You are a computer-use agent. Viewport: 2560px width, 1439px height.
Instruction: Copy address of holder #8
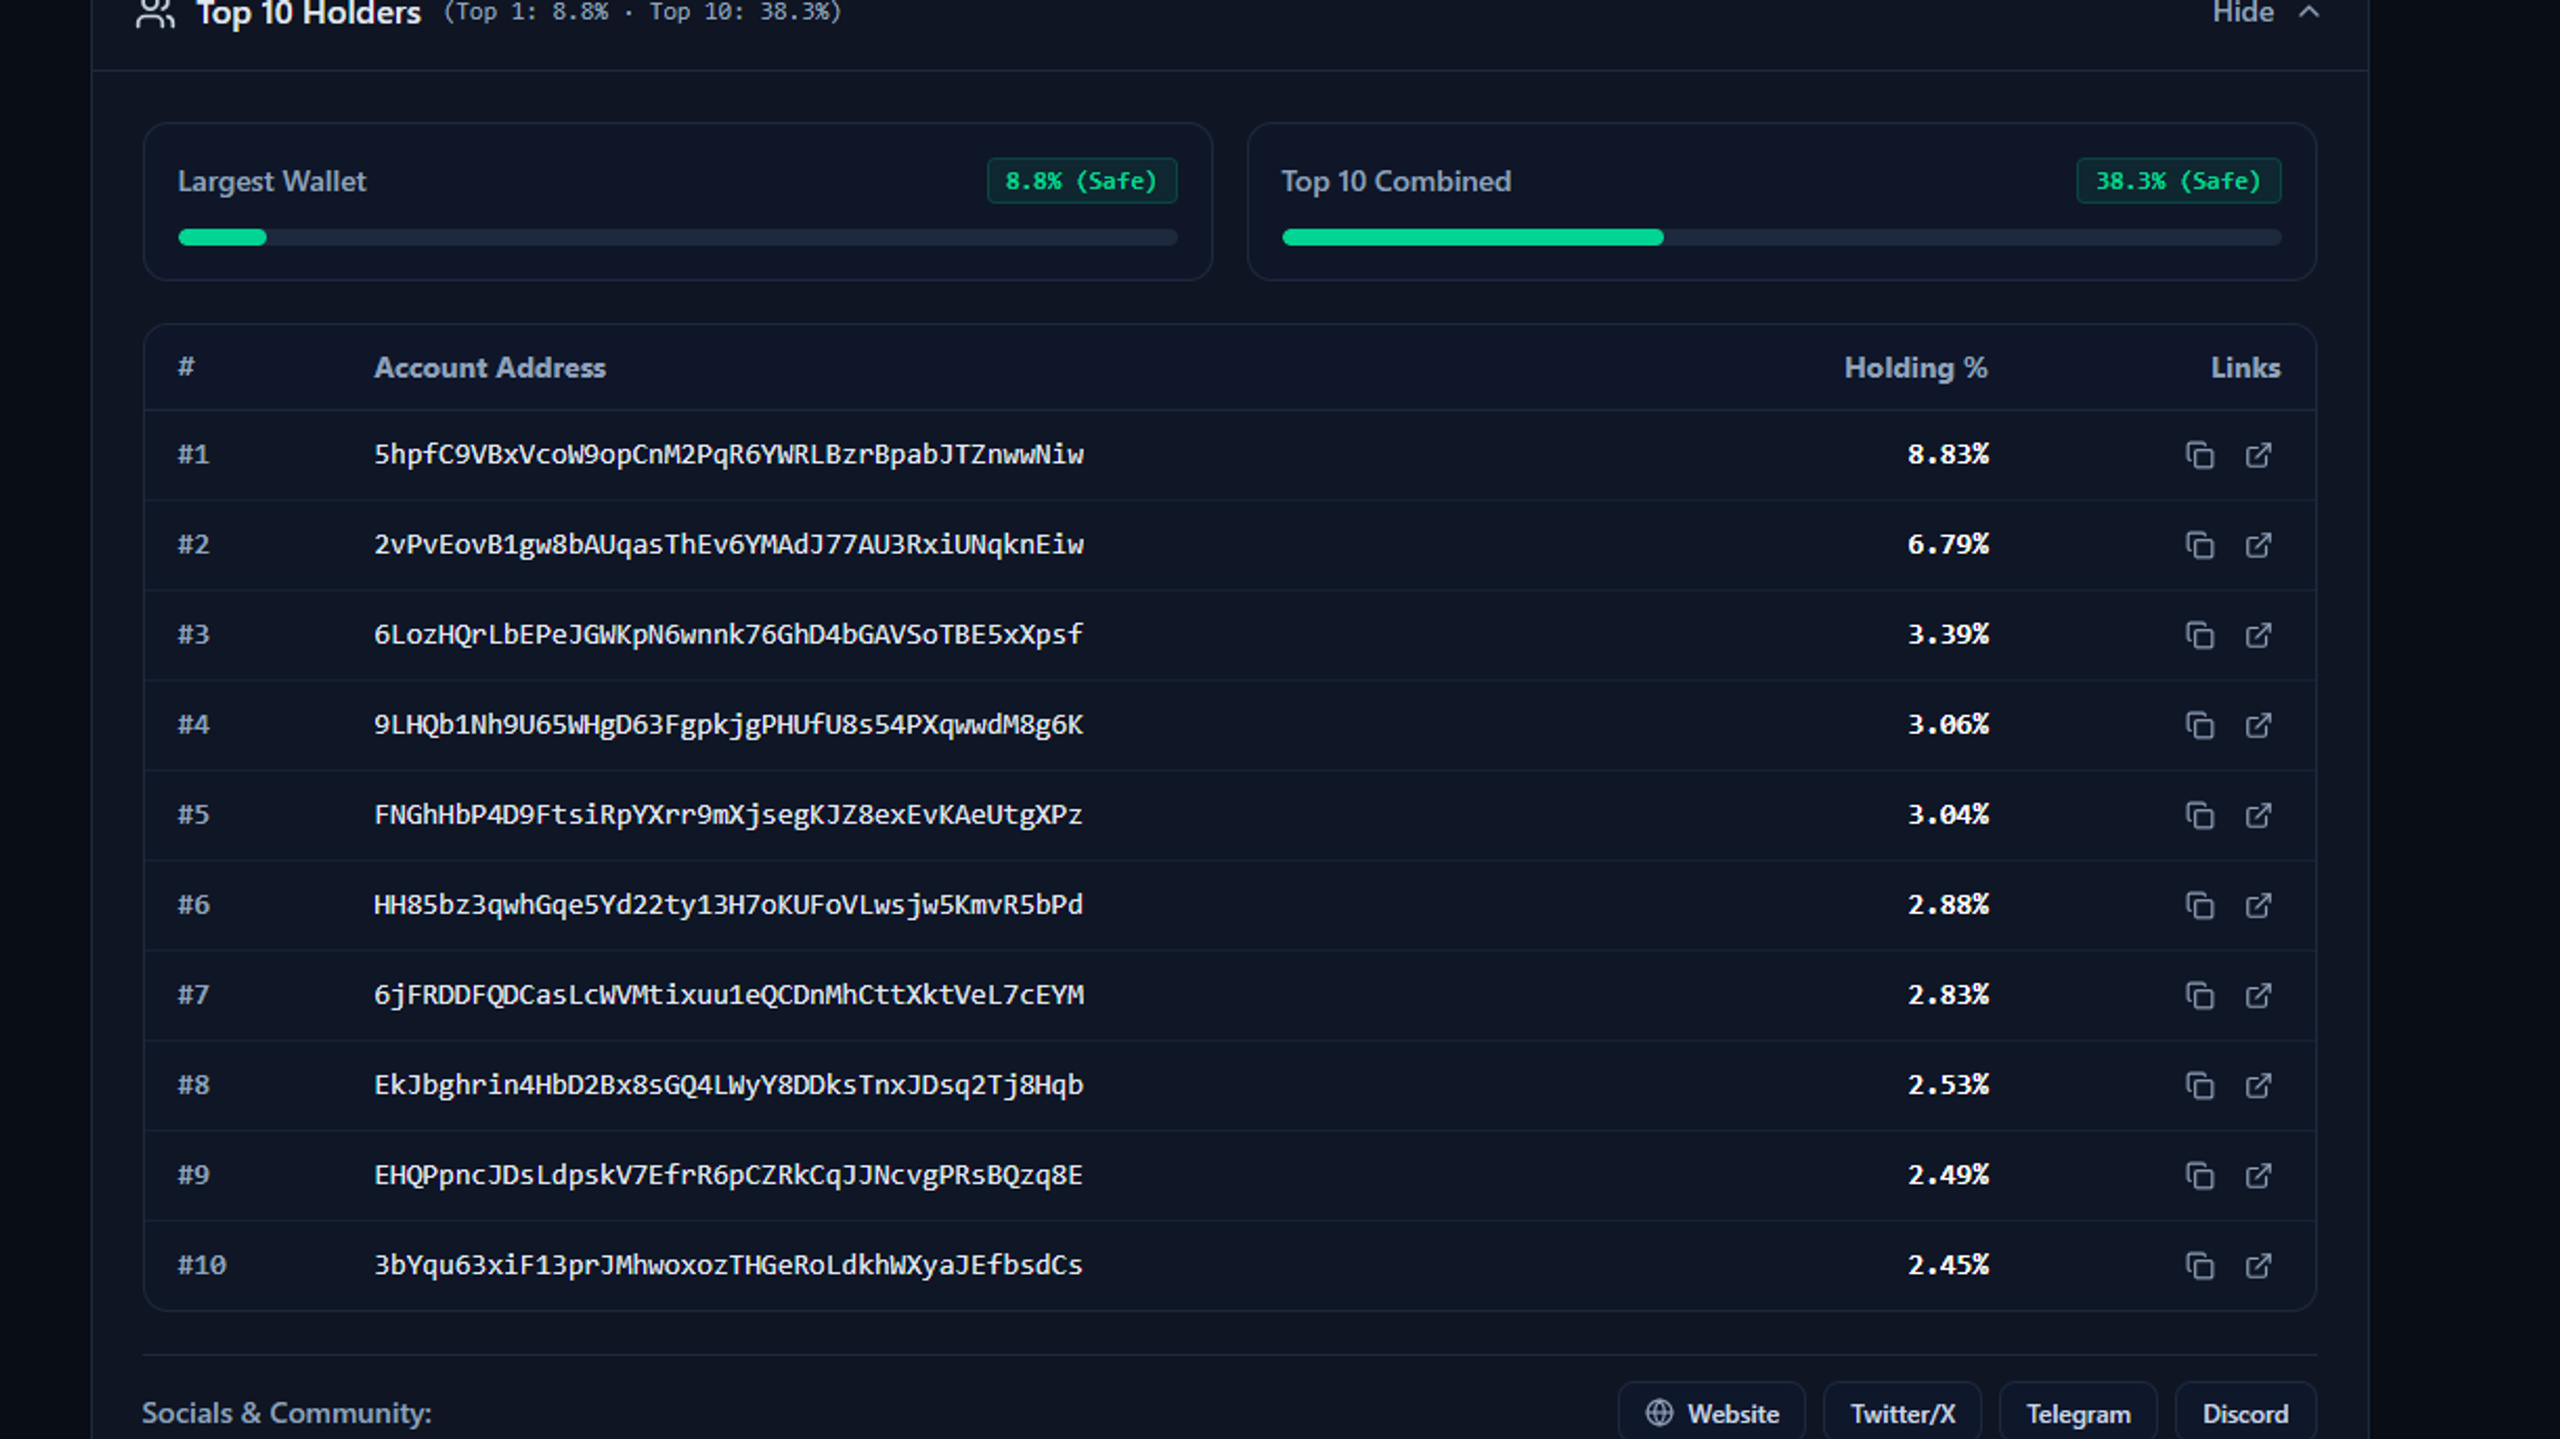2199,1085
